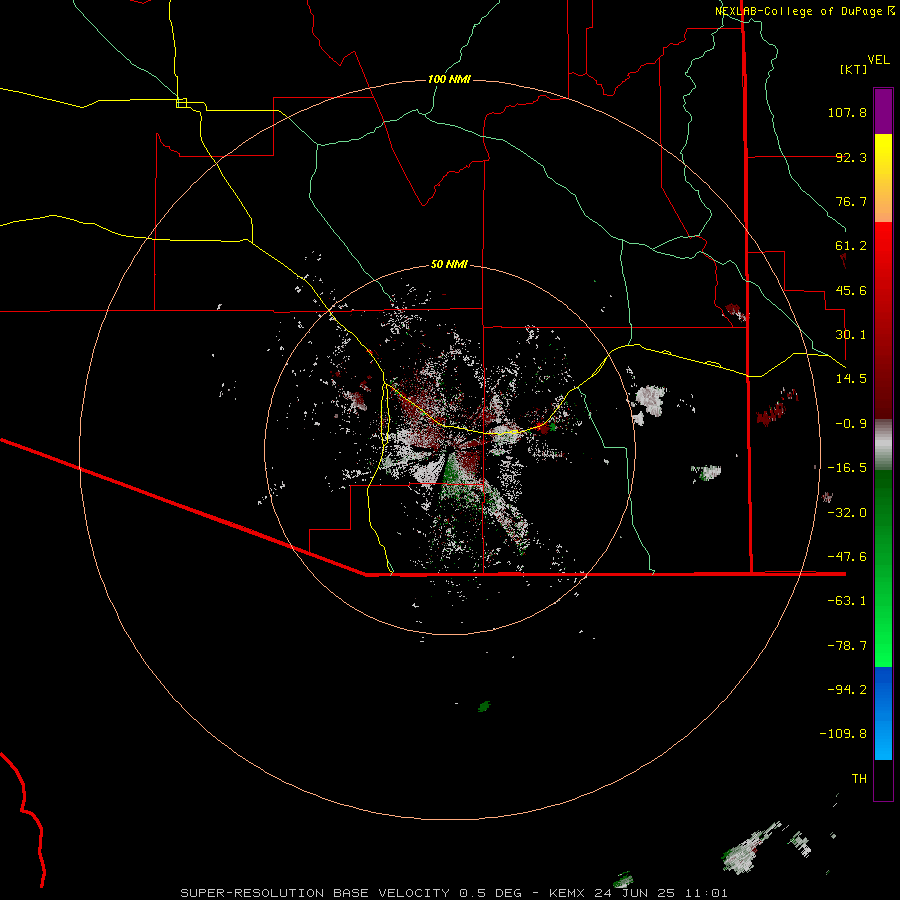Select the -47.6 scale value
The width and height of the screenshot is (900, 900).
point(847,557)
